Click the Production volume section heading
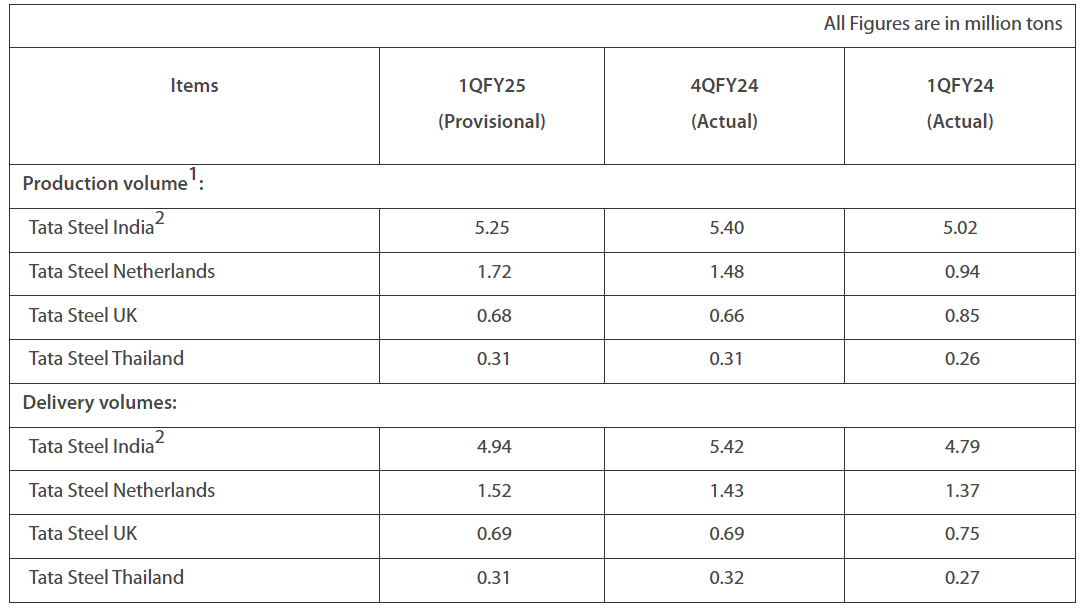The height and width of the screenshot is (609, 1083). click(113, 182)
